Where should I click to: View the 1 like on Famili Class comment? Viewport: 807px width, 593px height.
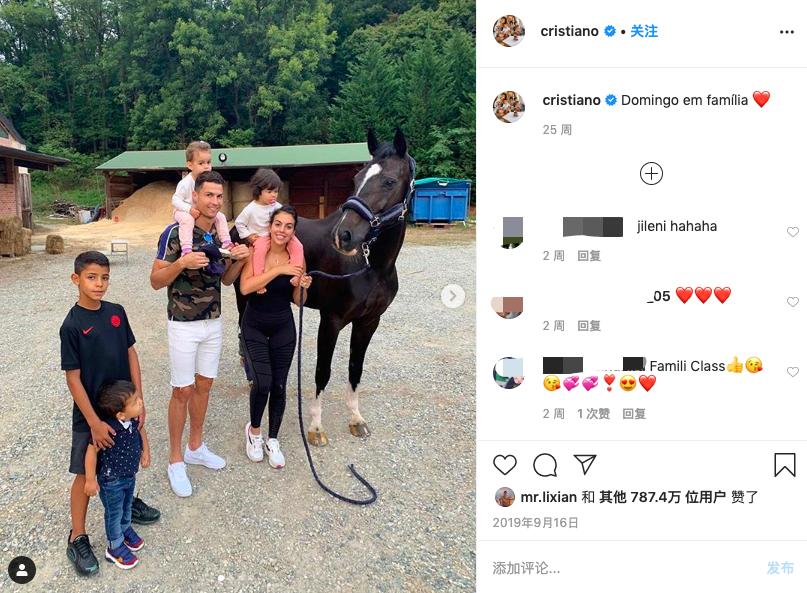593,414
